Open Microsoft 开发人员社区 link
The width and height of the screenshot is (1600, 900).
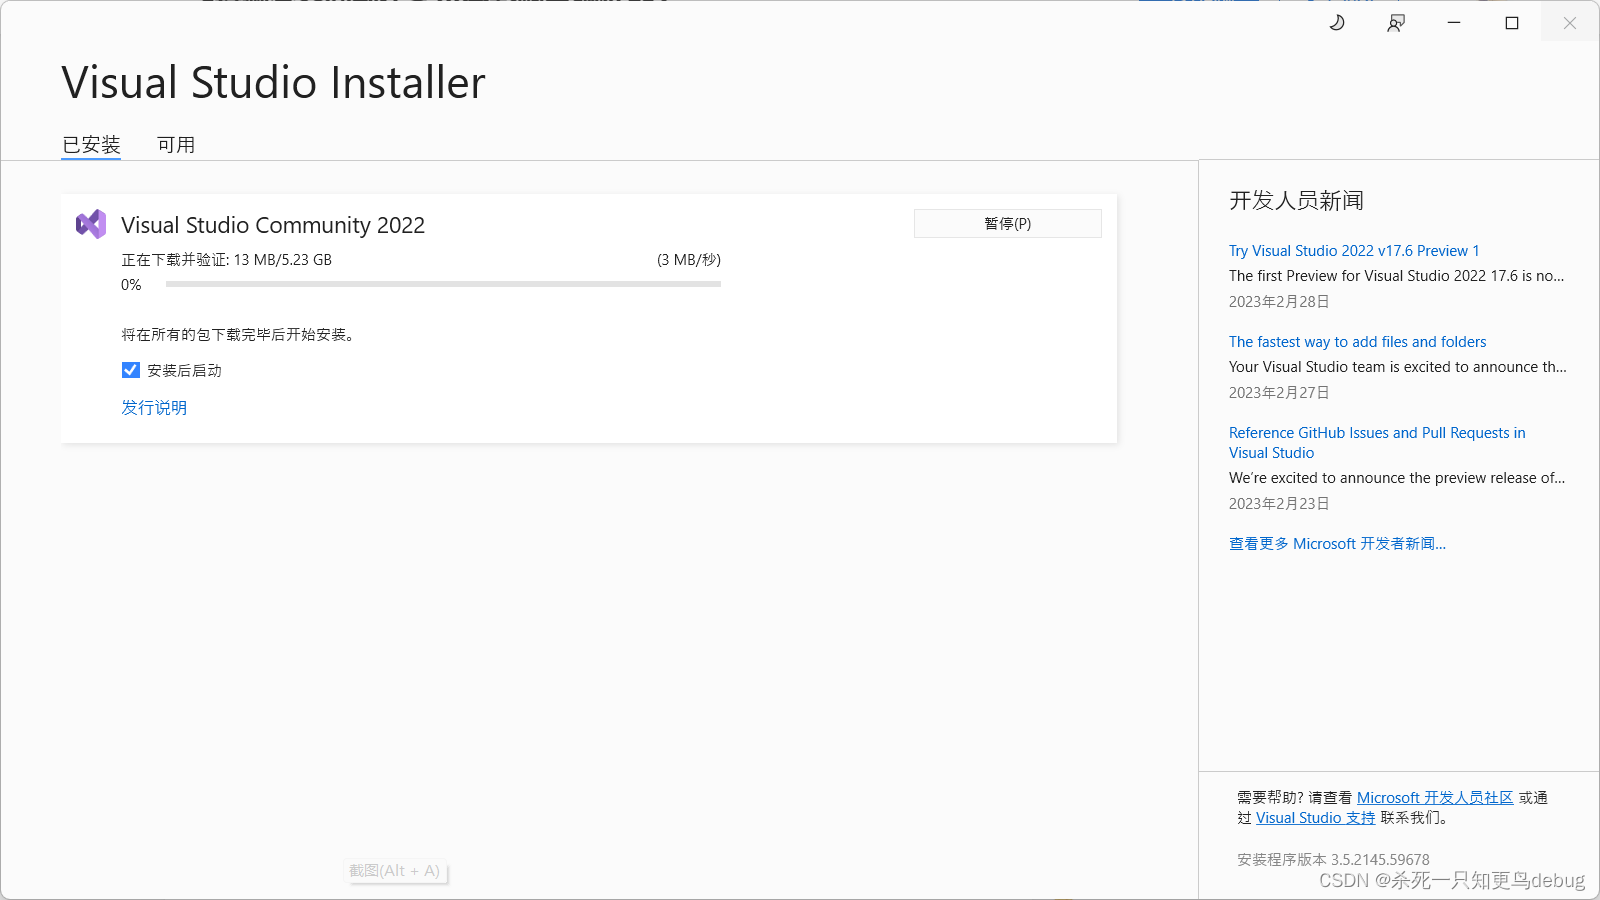[x=1435, y=797]
